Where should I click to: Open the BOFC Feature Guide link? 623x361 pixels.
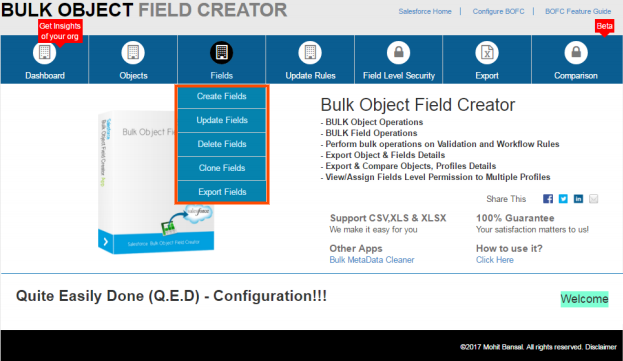click(578, 12)
